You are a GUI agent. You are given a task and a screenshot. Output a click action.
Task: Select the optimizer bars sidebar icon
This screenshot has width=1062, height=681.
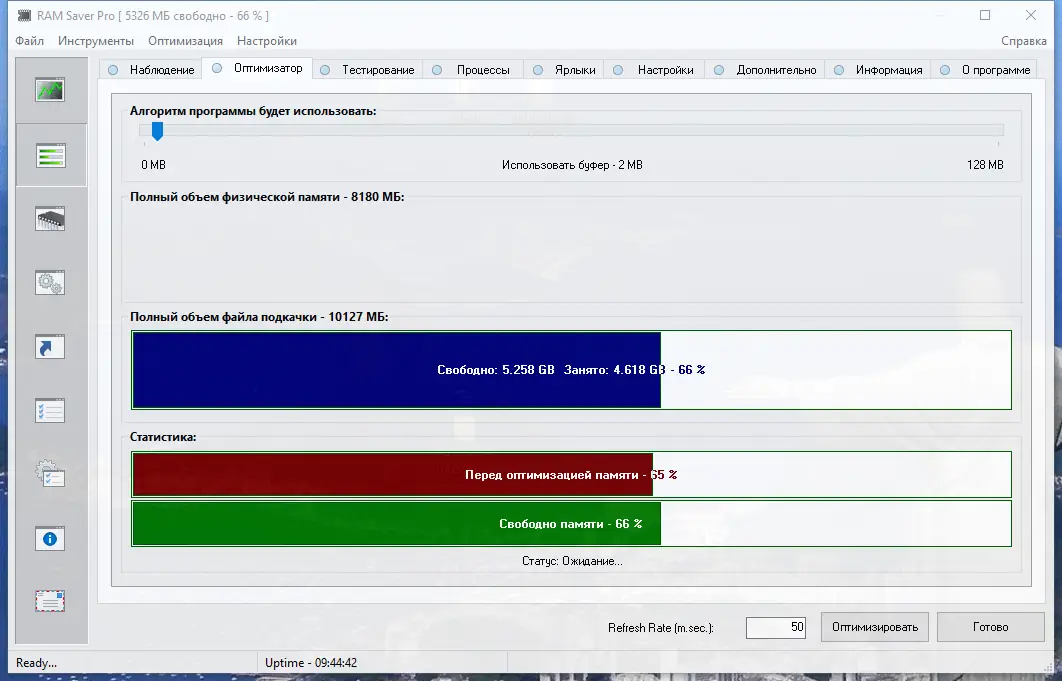tap(51, 155)
